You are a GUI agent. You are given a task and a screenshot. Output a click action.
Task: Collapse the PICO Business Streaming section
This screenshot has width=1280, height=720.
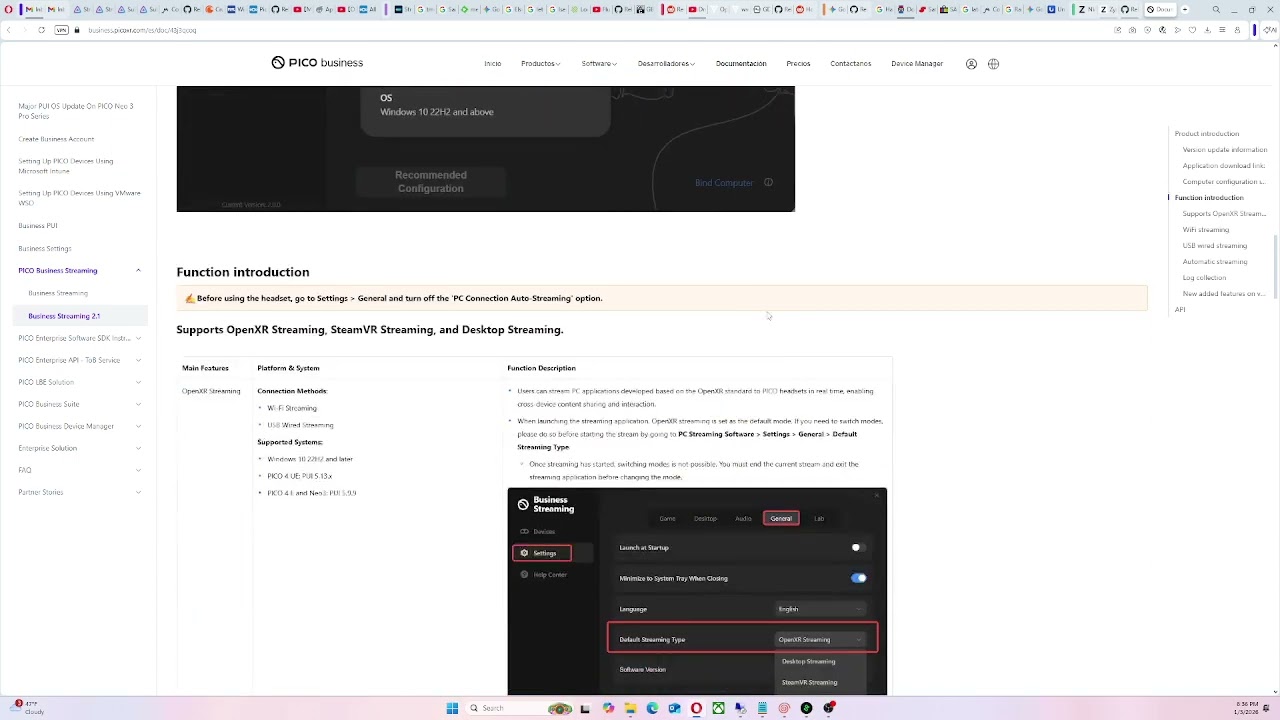pos(138,271)
